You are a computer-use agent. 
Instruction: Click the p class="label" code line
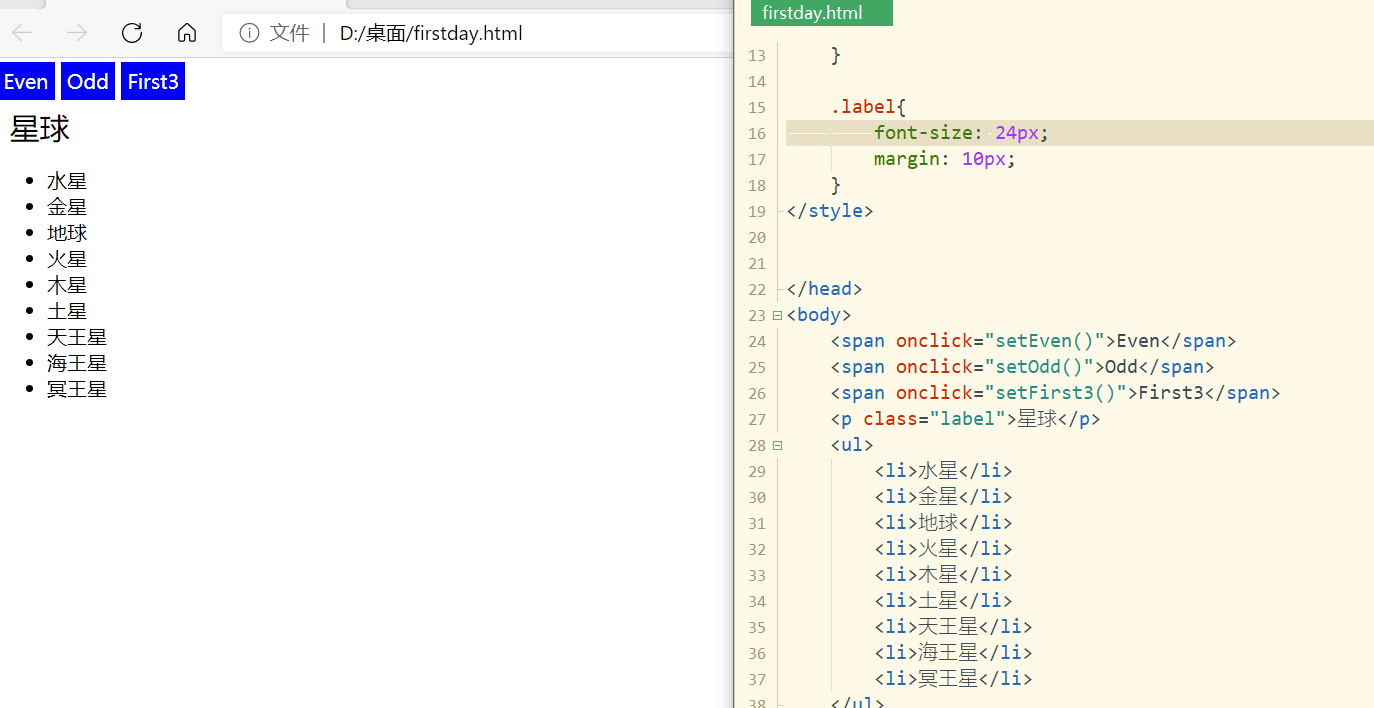point(965,419)
